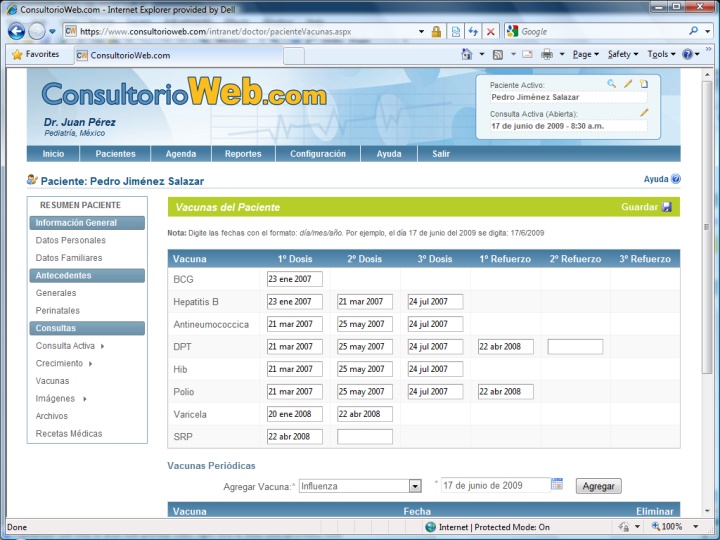
Task: Click the blue Help question icon in toolbar
Action: point(687,54)
